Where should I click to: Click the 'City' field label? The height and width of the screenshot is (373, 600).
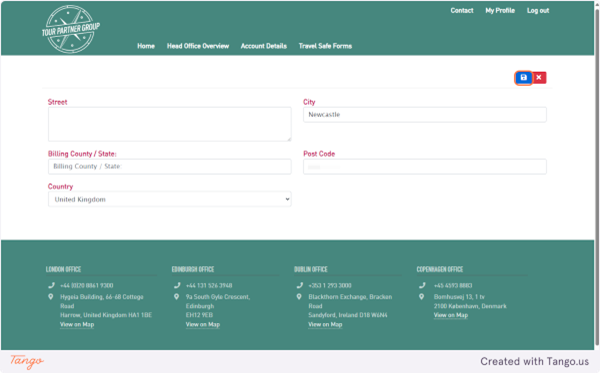(309, 102)
